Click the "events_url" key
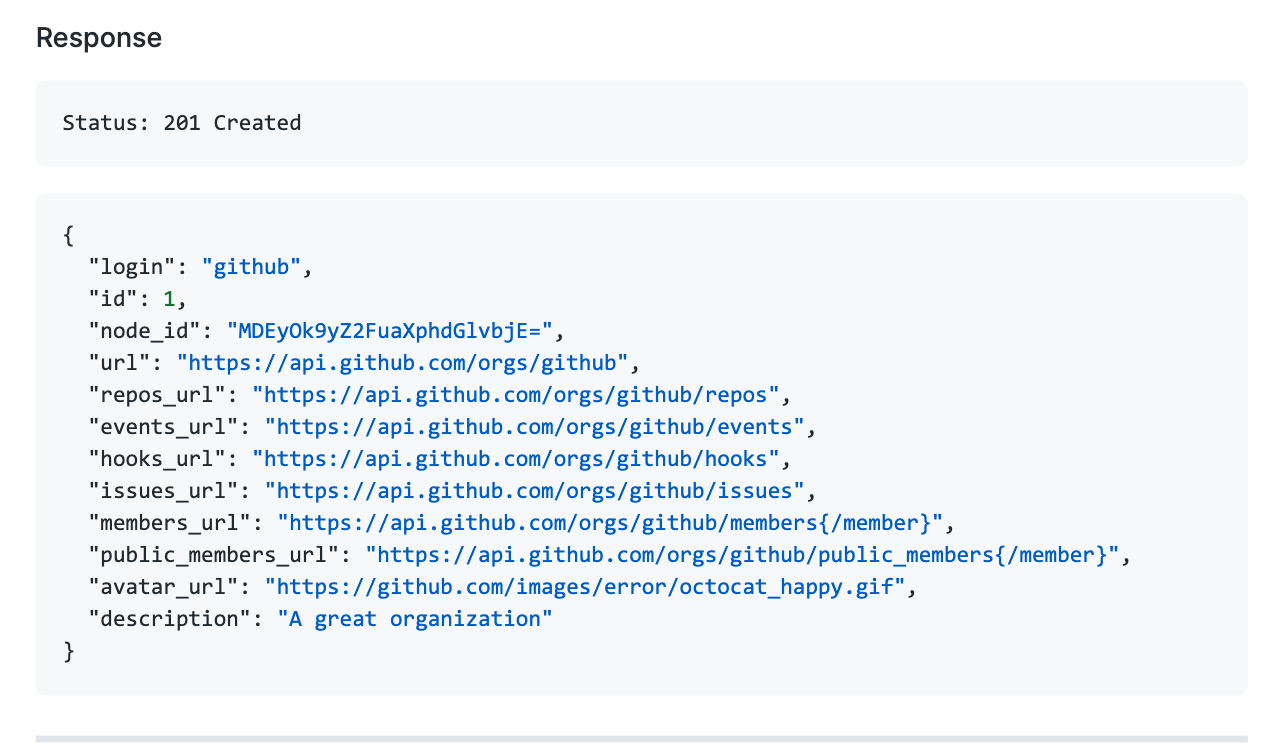1280x754 pixels. click(163, 427)
